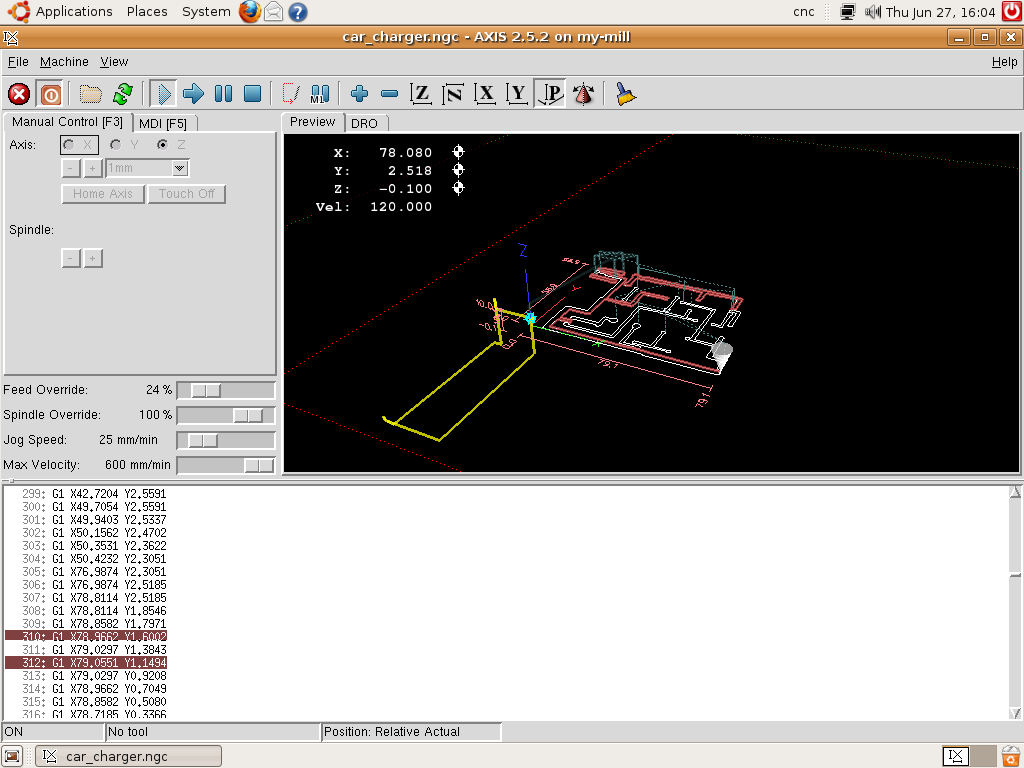Open the Machine menu

[64, 61]
